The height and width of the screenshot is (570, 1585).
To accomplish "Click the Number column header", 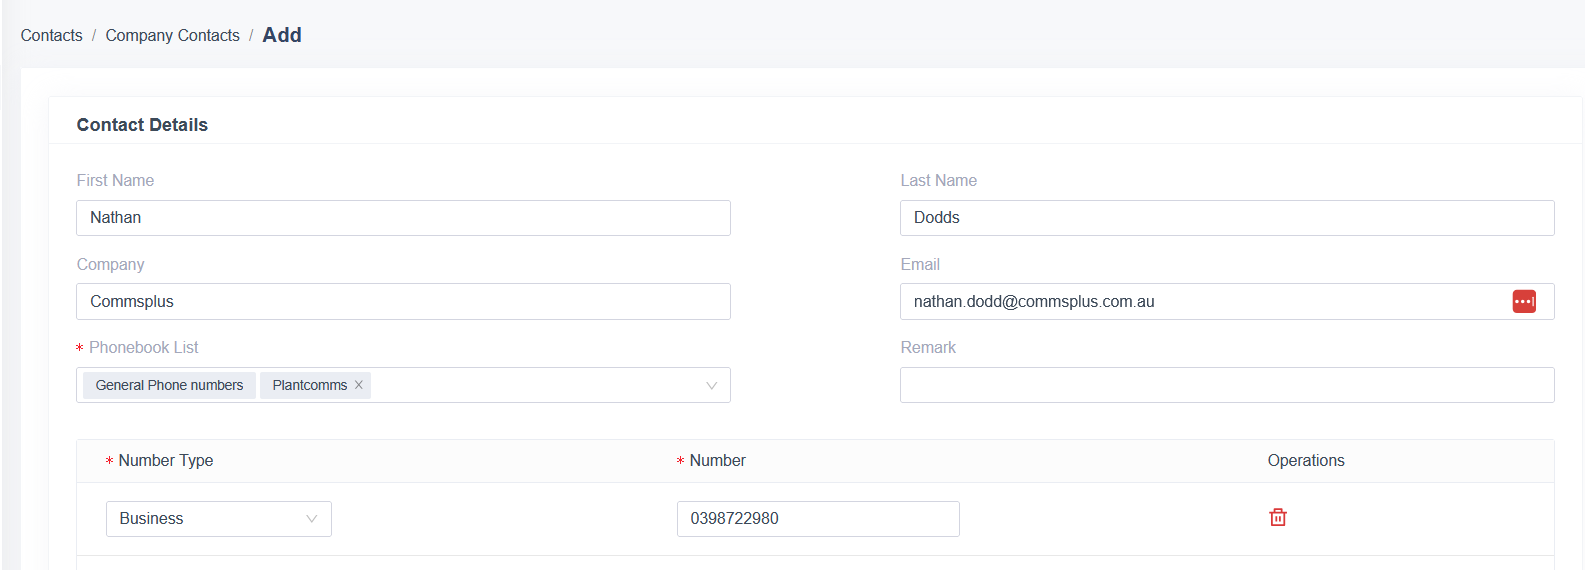I will click(718, 460).
